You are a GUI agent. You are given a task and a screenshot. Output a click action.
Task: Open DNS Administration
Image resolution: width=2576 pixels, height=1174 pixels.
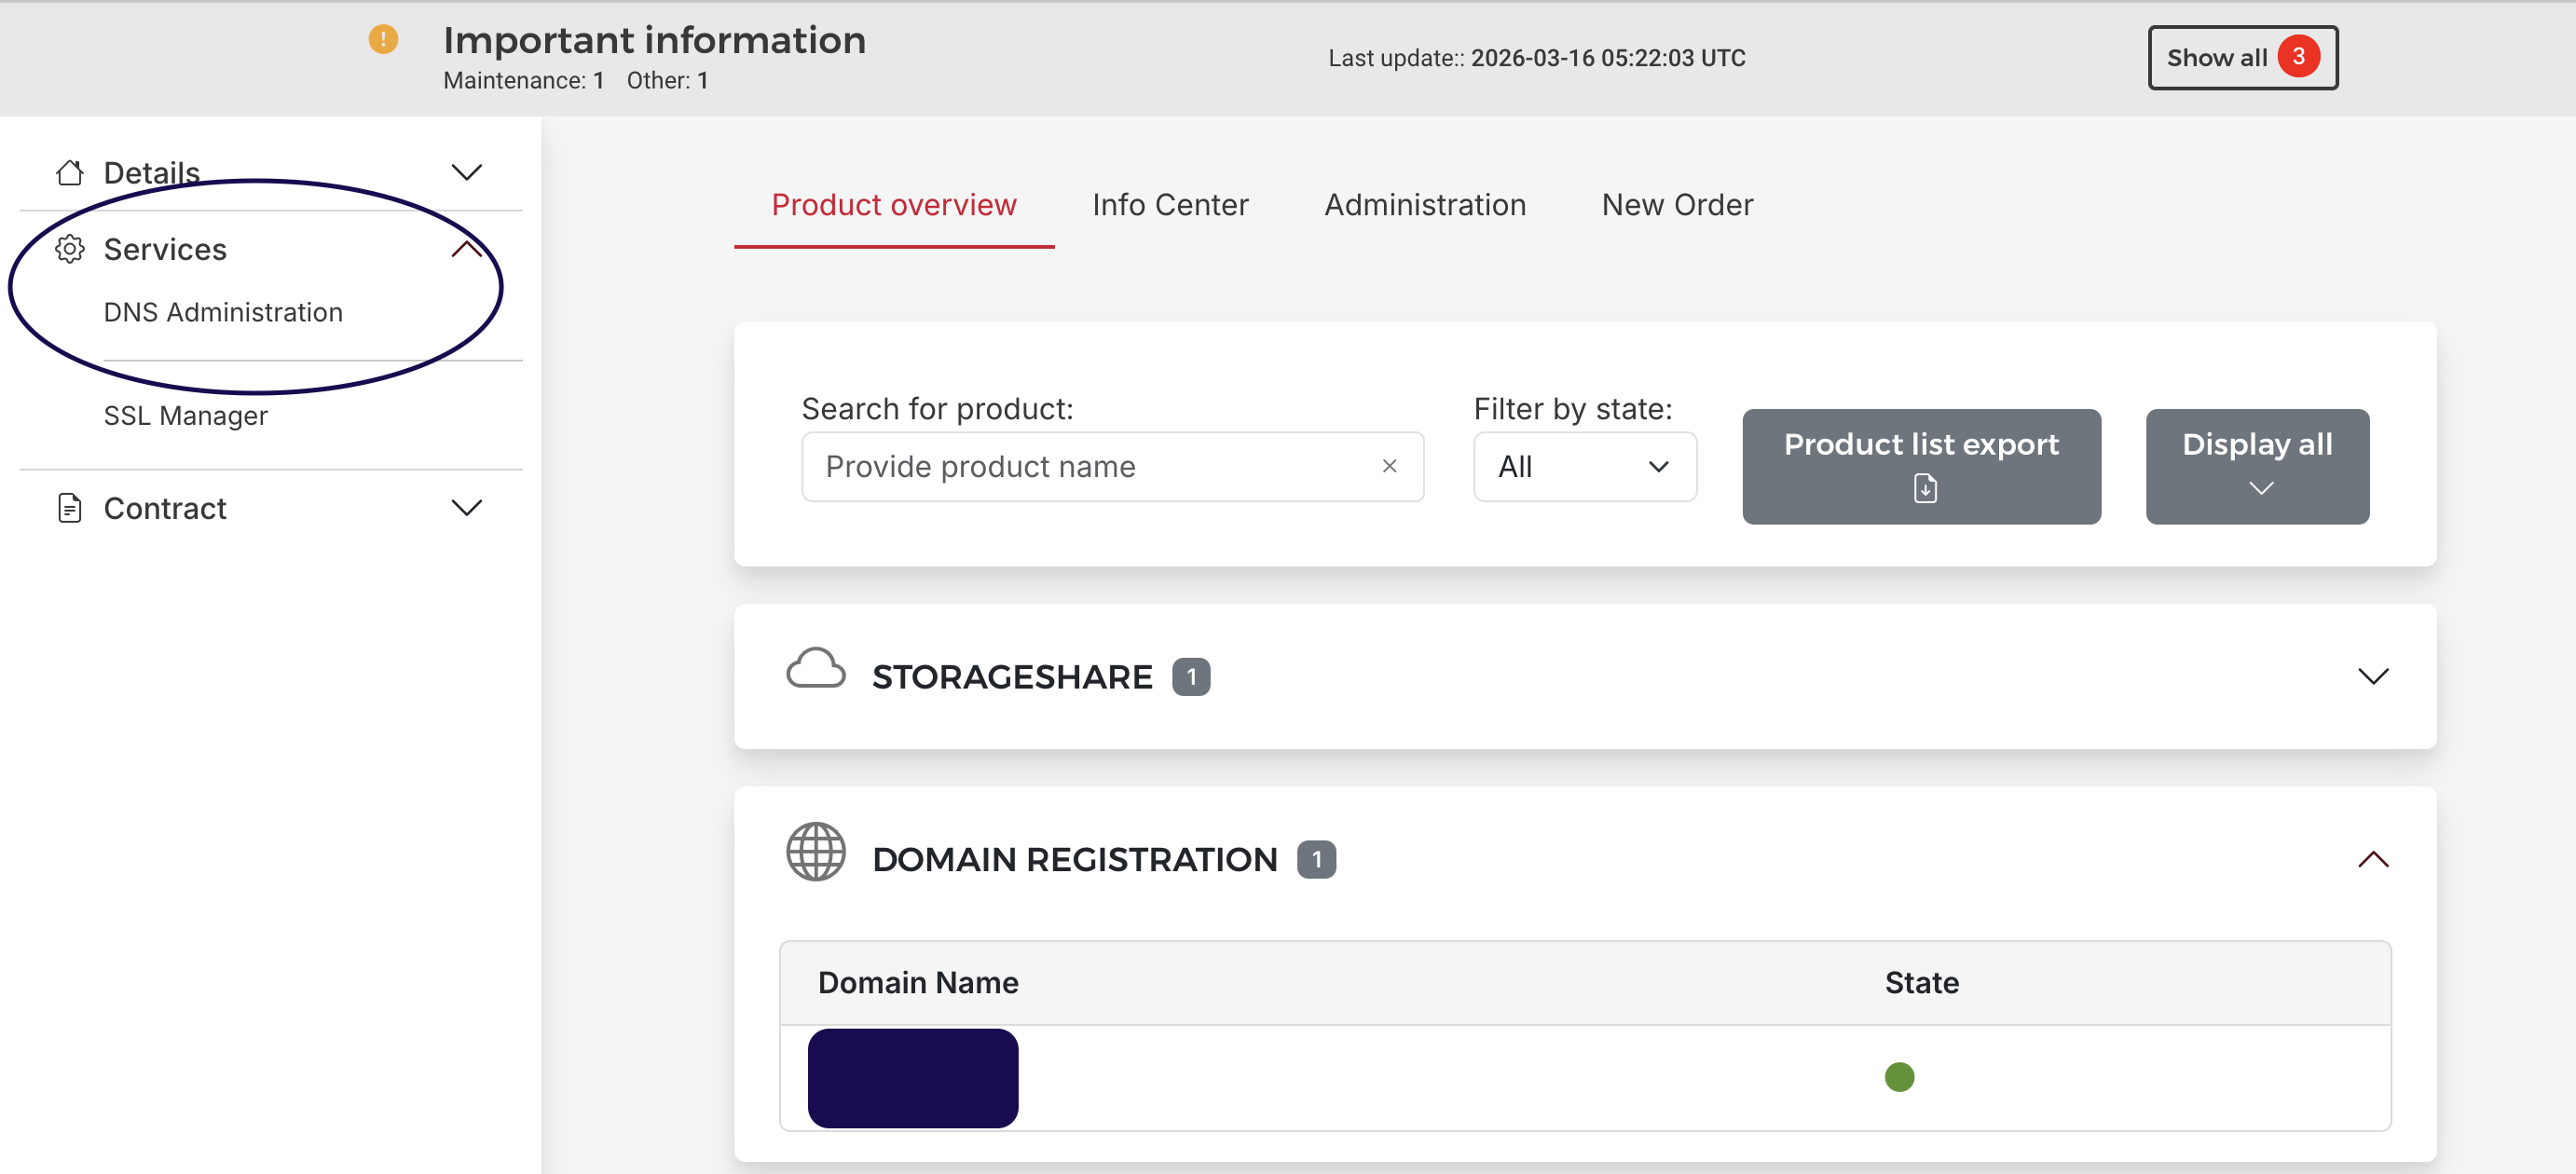pyautogui.click(x=223, y=312)
